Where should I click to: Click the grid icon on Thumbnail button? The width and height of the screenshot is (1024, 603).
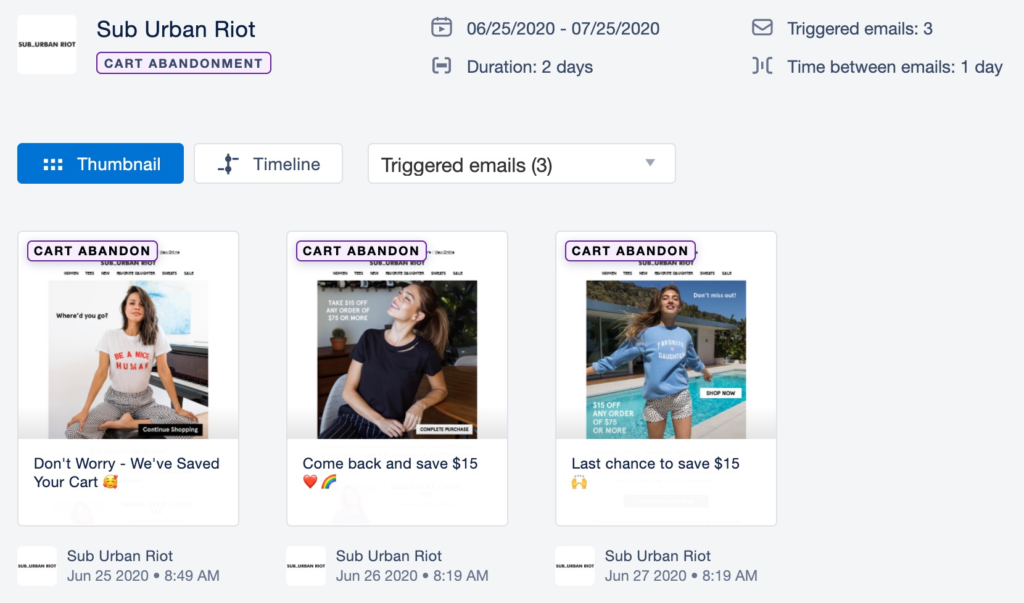[x=53, y=165]
